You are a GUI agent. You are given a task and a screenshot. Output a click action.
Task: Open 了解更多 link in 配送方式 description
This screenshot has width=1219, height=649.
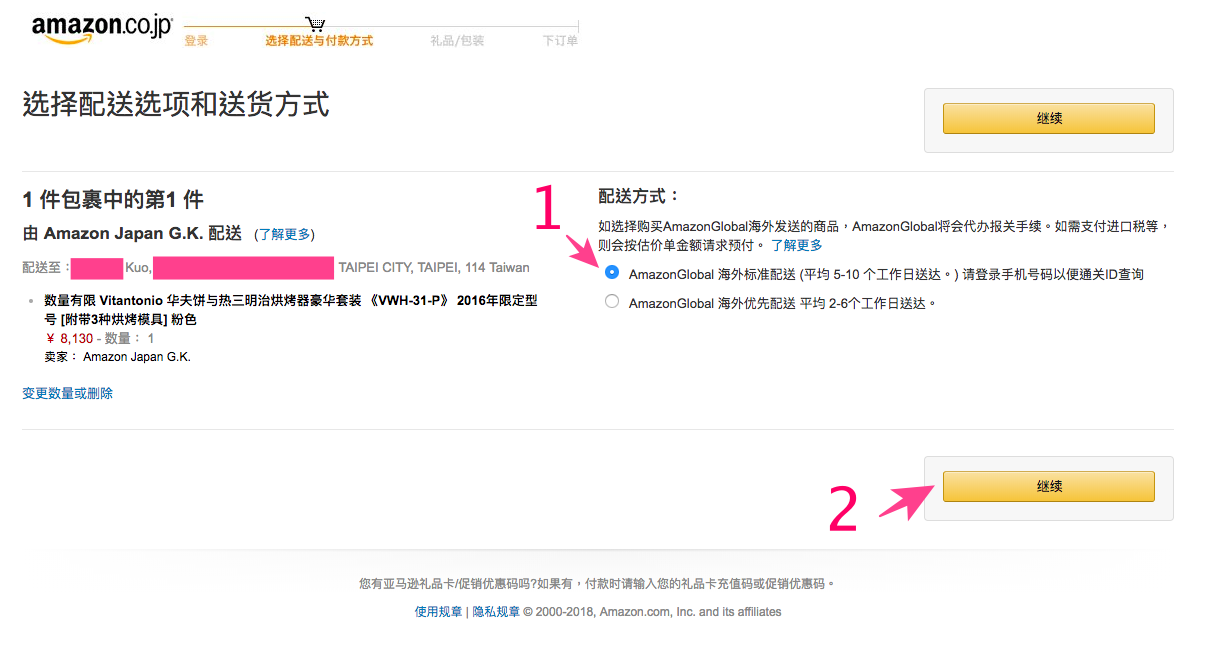[797, 245]
